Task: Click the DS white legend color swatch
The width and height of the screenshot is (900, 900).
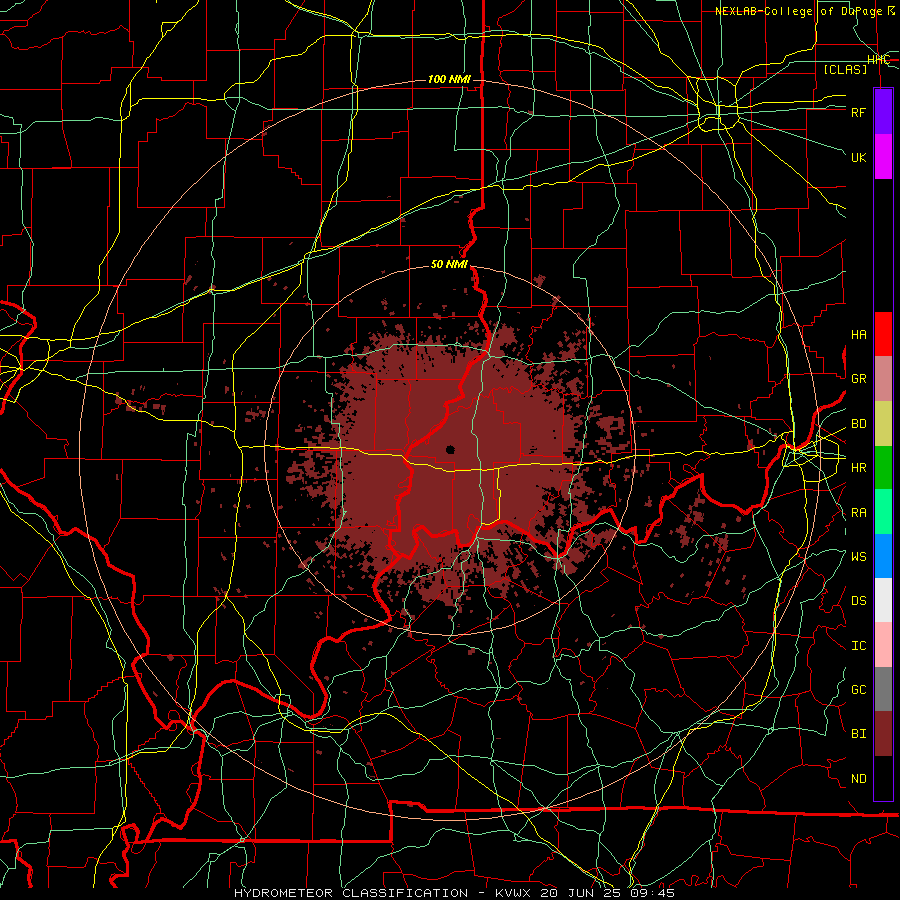Action: click(883, 600)
